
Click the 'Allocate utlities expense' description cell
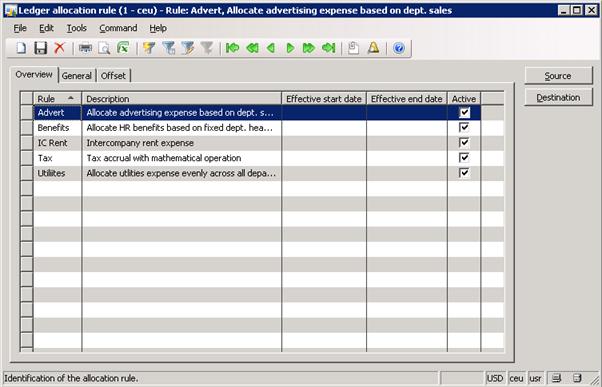(182, 173)
